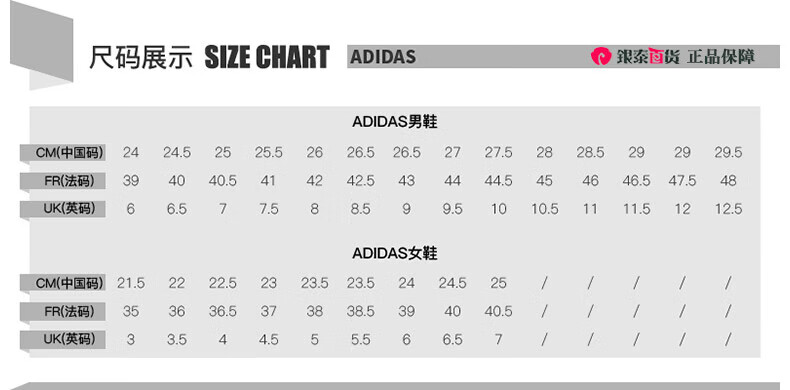Click the 银泰百货 brand text
Screen dimensions: 790x390
click(x=647, y=56)
